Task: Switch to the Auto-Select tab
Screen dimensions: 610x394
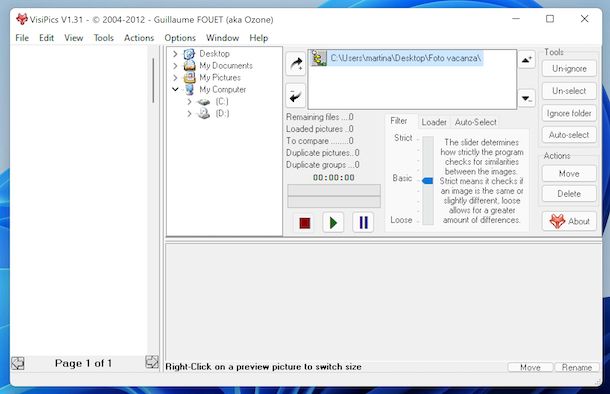Action: pyautogui.click(x=475, y=122)
